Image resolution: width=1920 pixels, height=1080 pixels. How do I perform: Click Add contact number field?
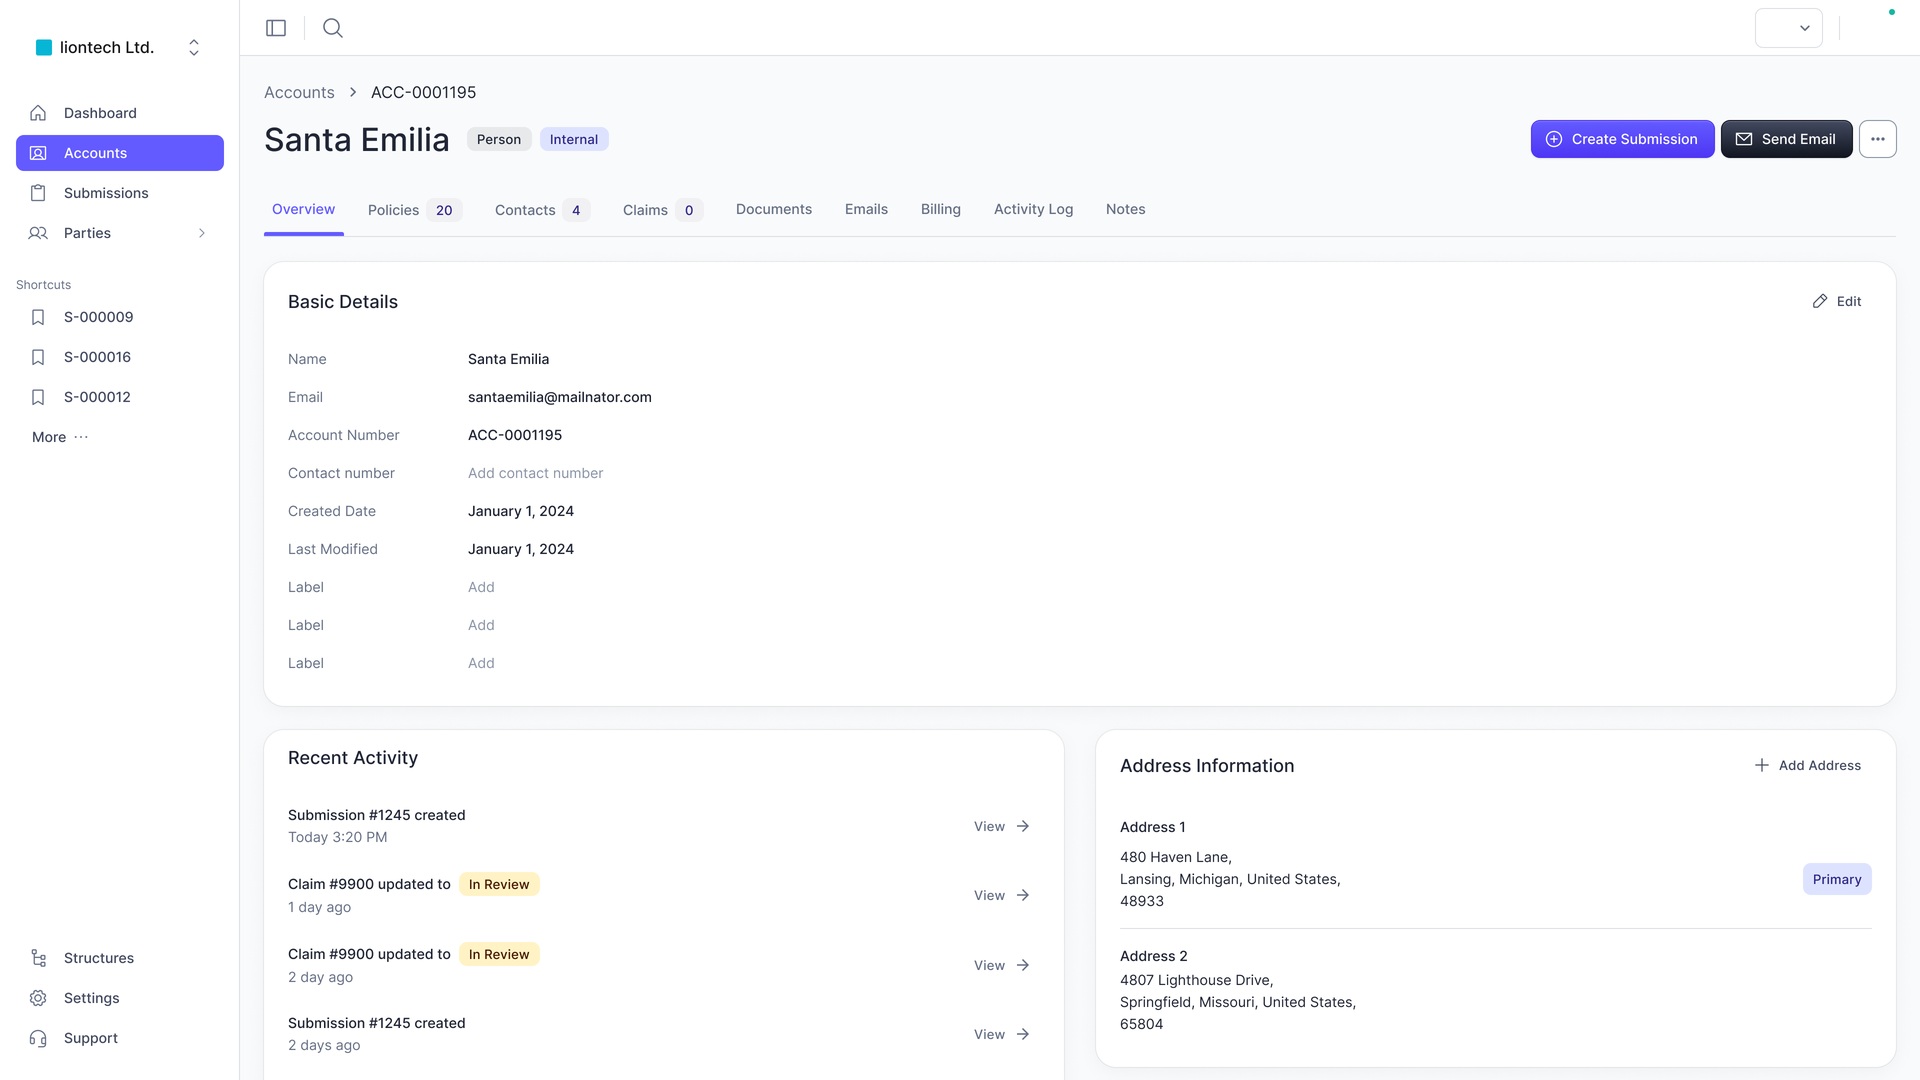pyautogui.click(x=535, y=473)
